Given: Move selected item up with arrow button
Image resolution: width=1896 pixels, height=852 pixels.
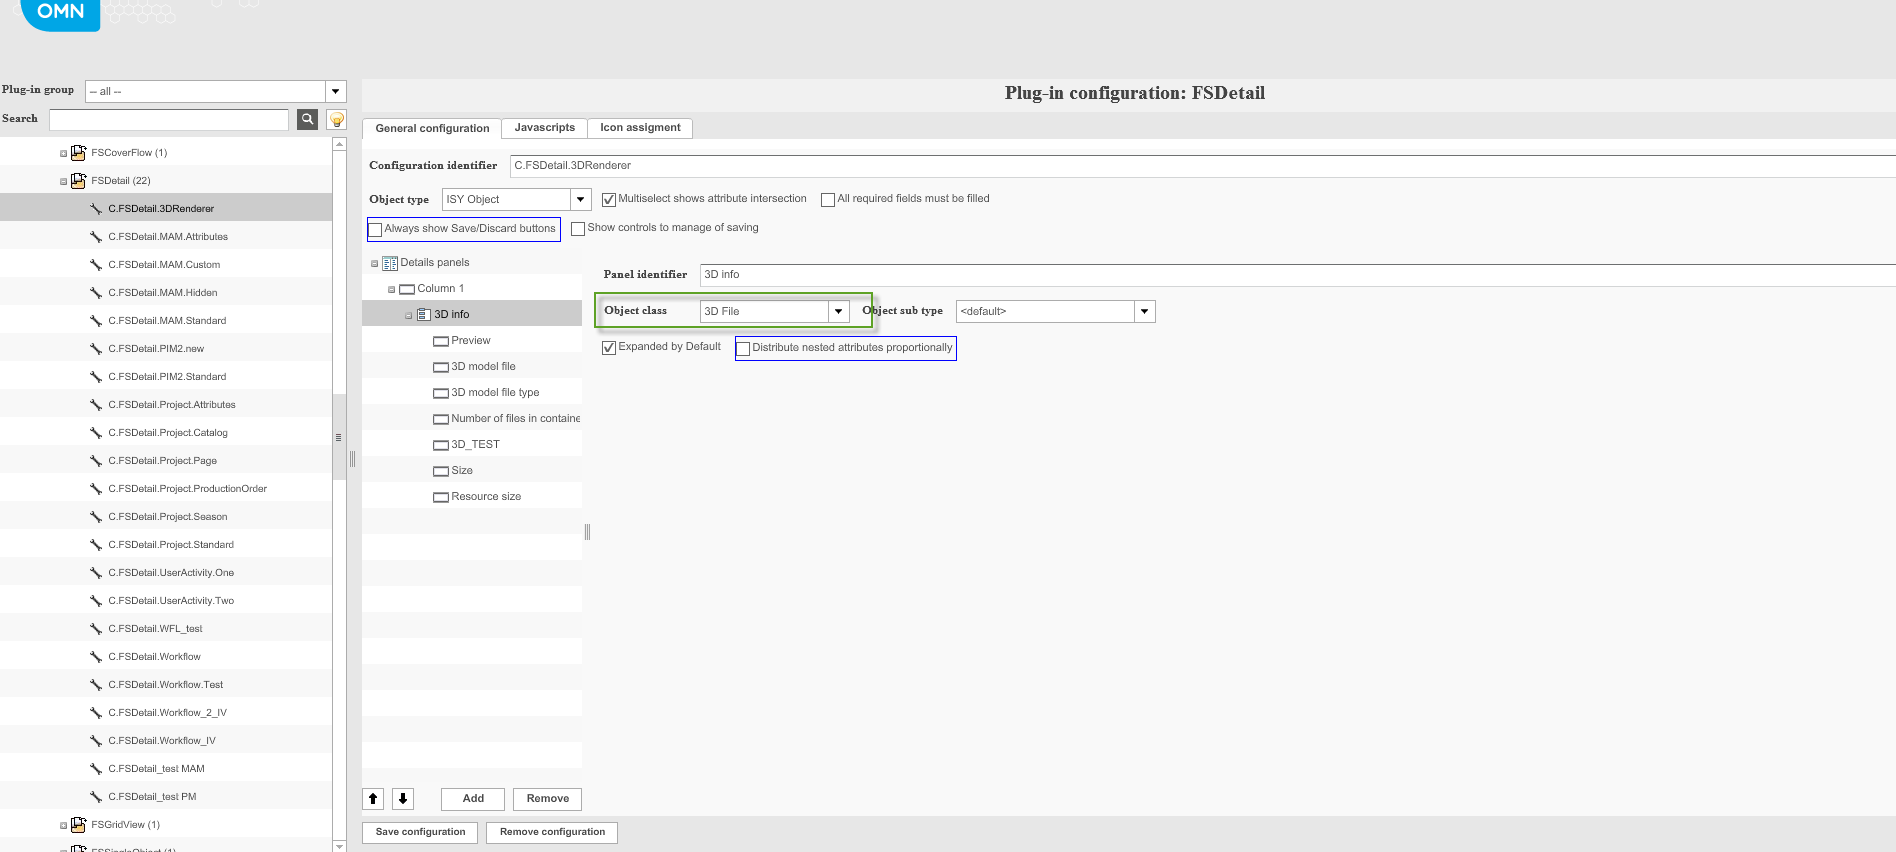Looking at the screenshot, I should click(373, 798).
